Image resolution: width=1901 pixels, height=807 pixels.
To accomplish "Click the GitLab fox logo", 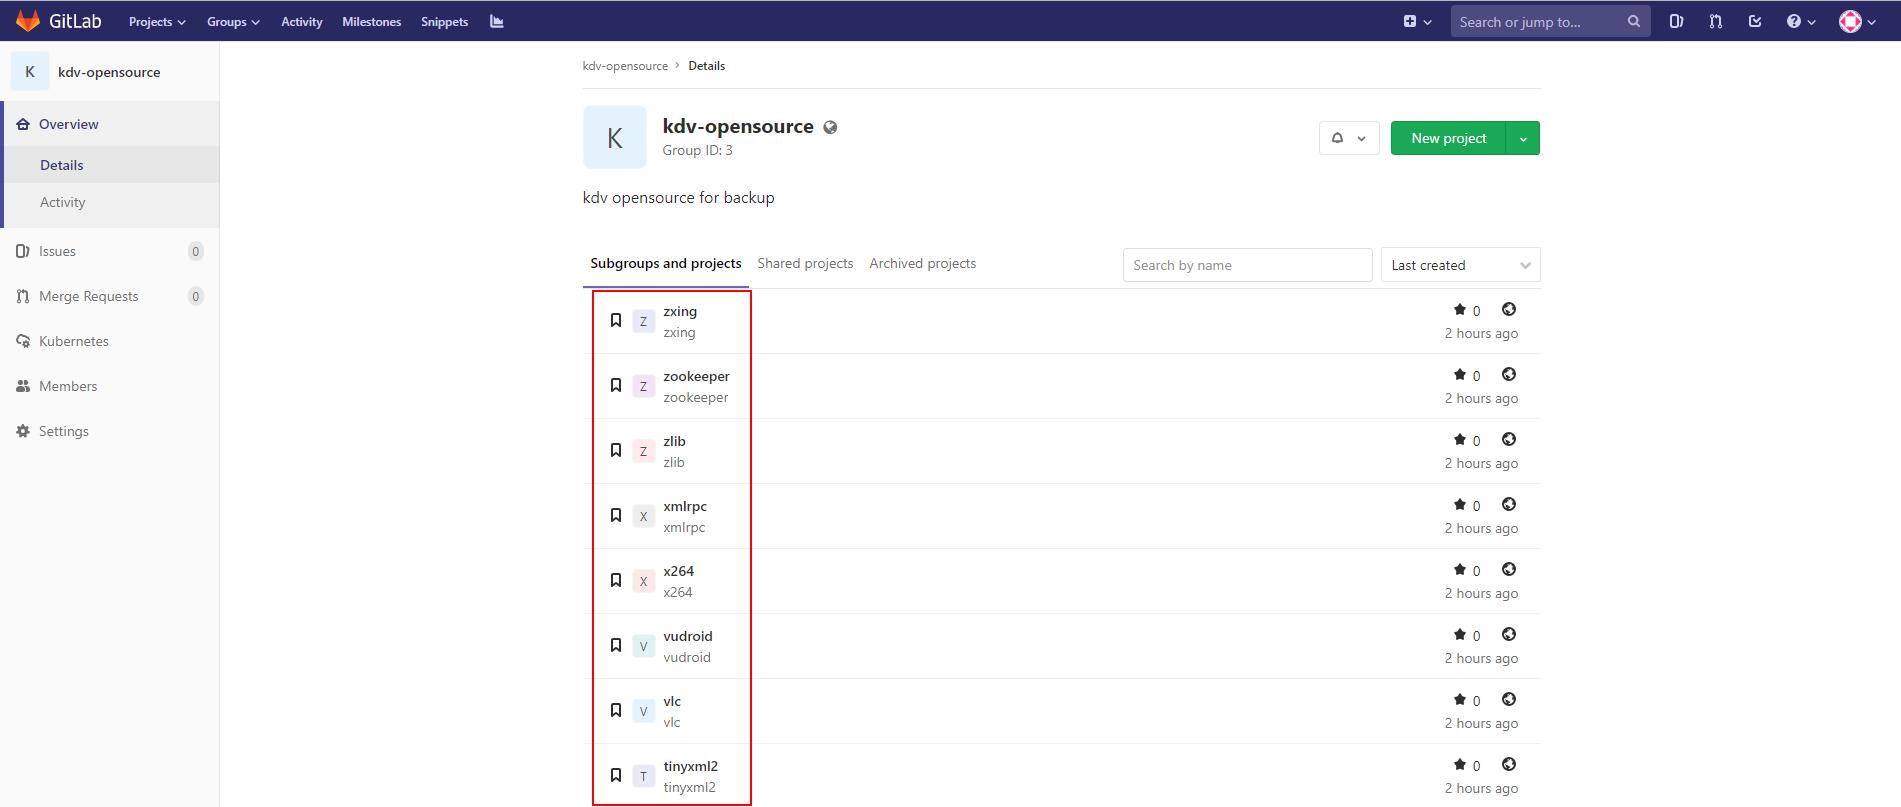I will click(x=28, y=21).
